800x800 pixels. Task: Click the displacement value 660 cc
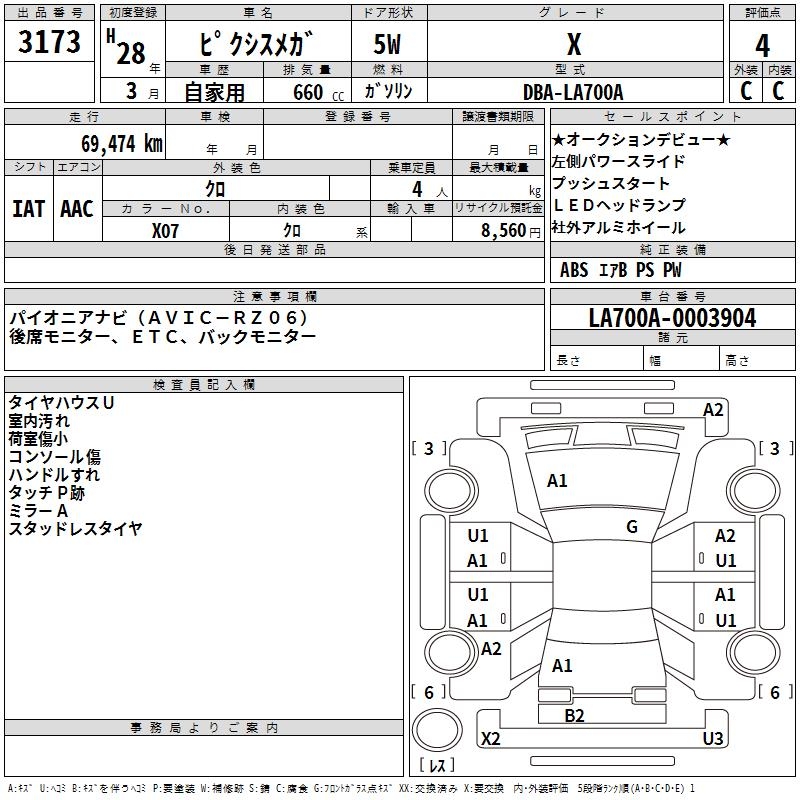(x=318, y=93)
